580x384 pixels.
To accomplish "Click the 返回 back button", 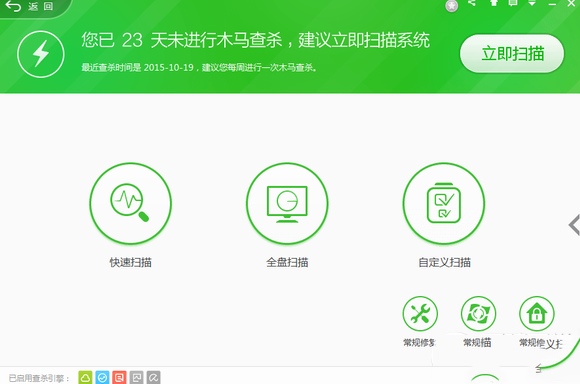I will 30,6.
